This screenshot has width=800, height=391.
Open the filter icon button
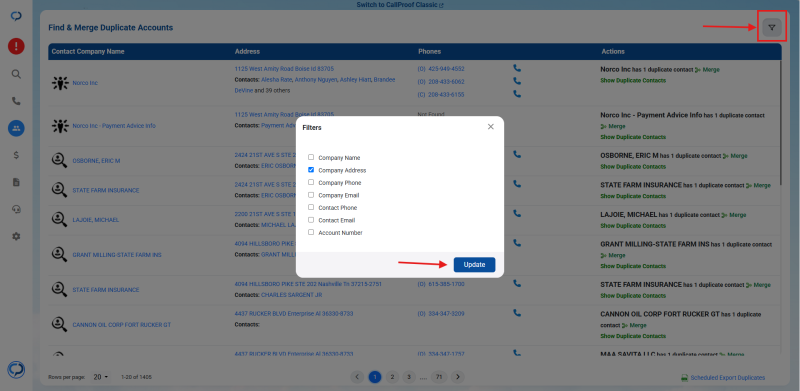pyautogui.click(x=771, y=28)
